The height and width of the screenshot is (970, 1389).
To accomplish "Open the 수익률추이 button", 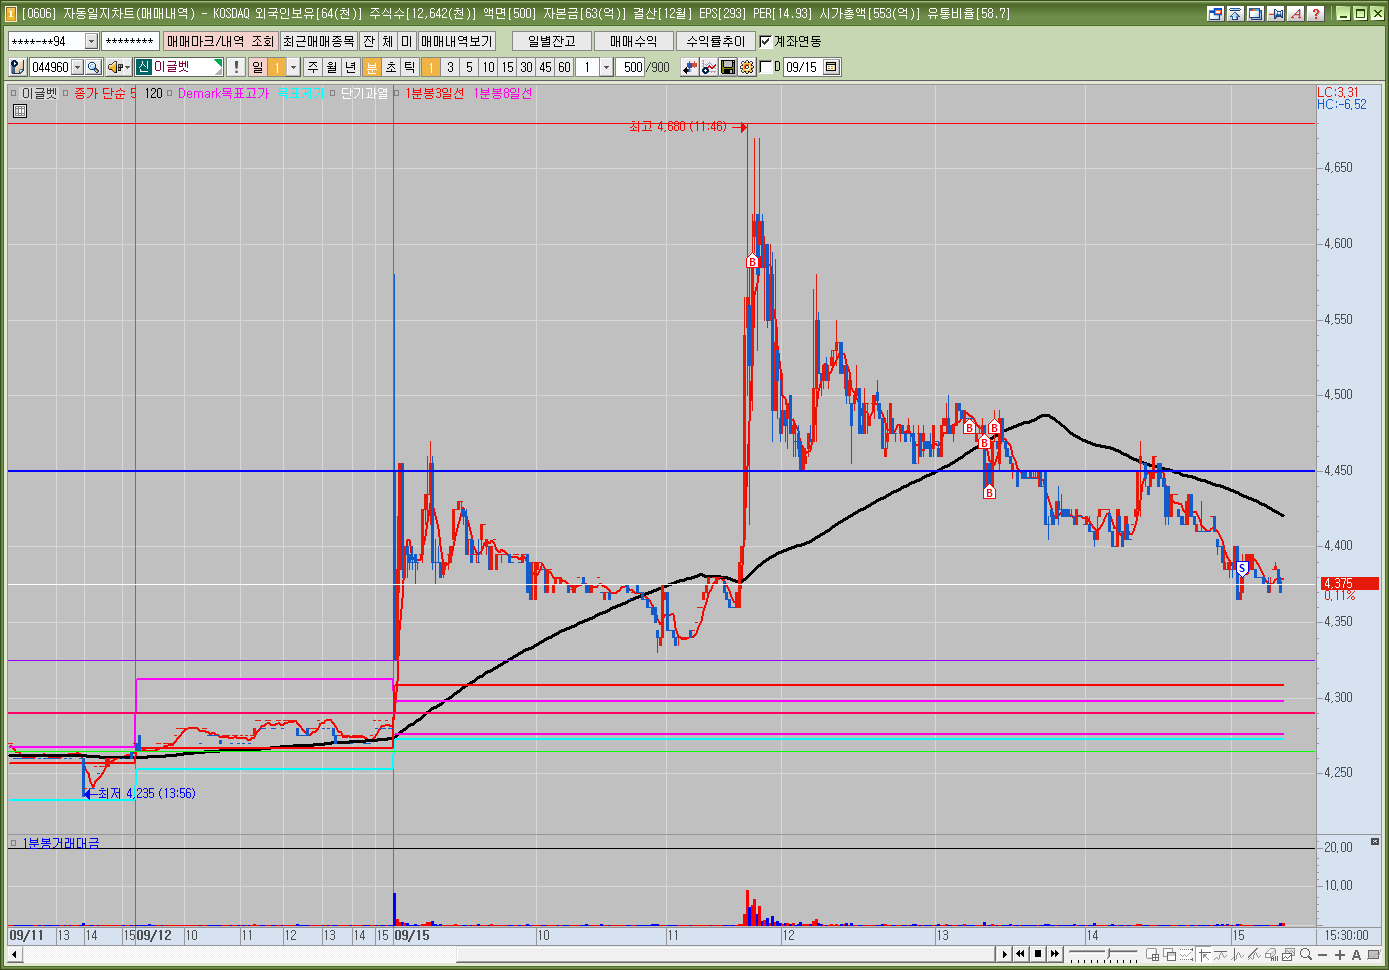I will (x=716, y=41).
